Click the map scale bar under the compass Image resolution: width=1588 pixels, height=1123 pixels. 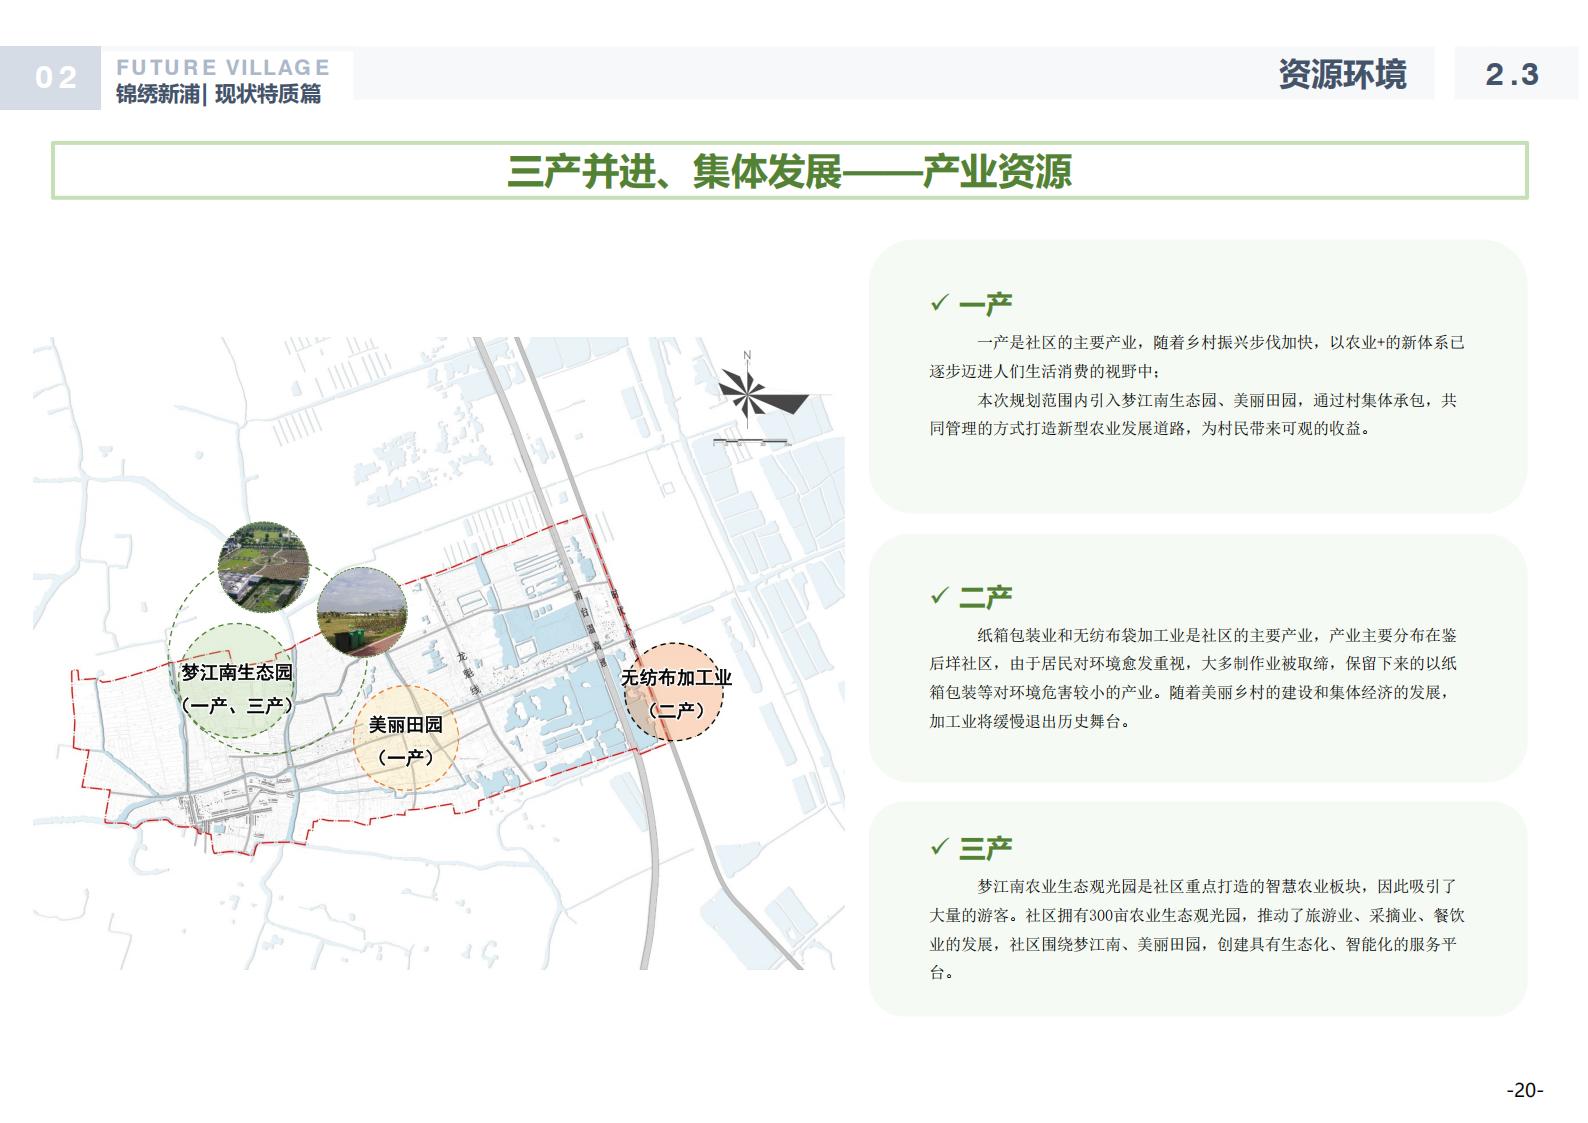pos(752,441)
